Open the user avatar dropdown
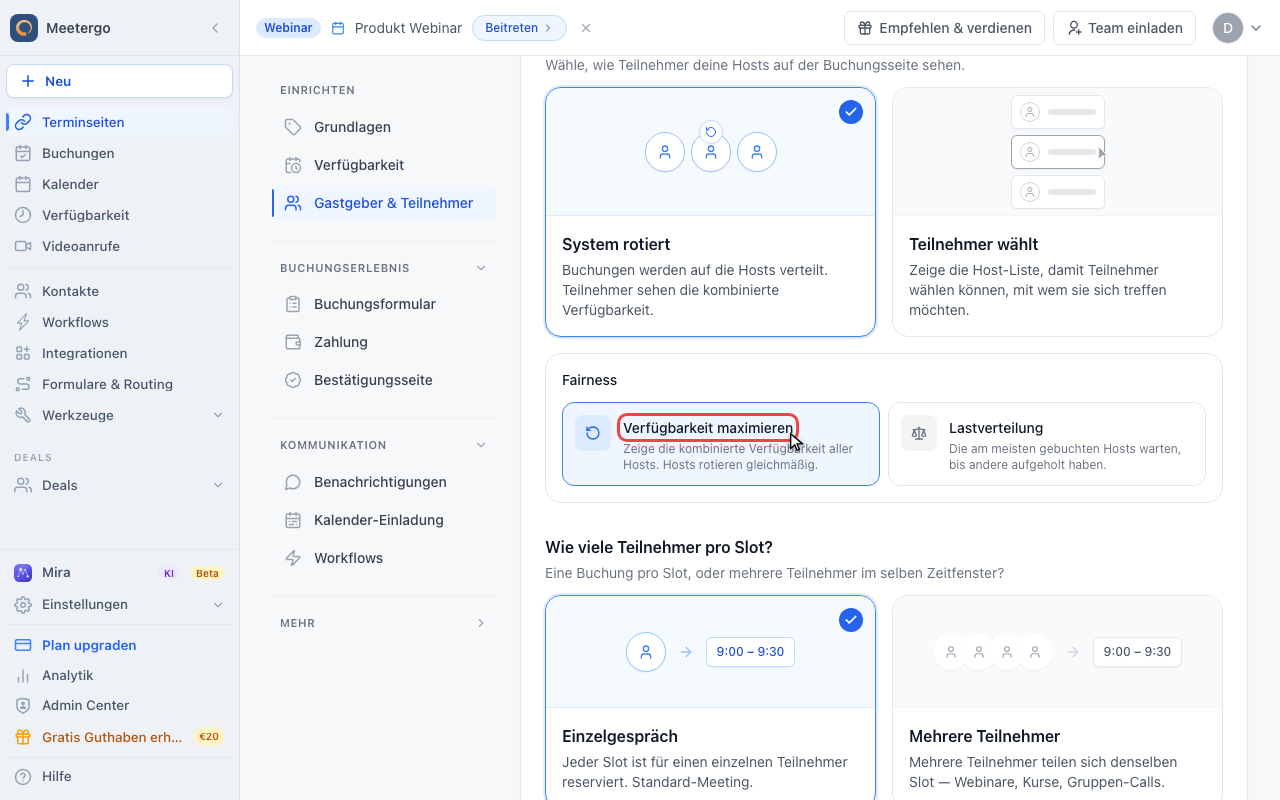1280x800 pixels. (x=1238, y=28)
